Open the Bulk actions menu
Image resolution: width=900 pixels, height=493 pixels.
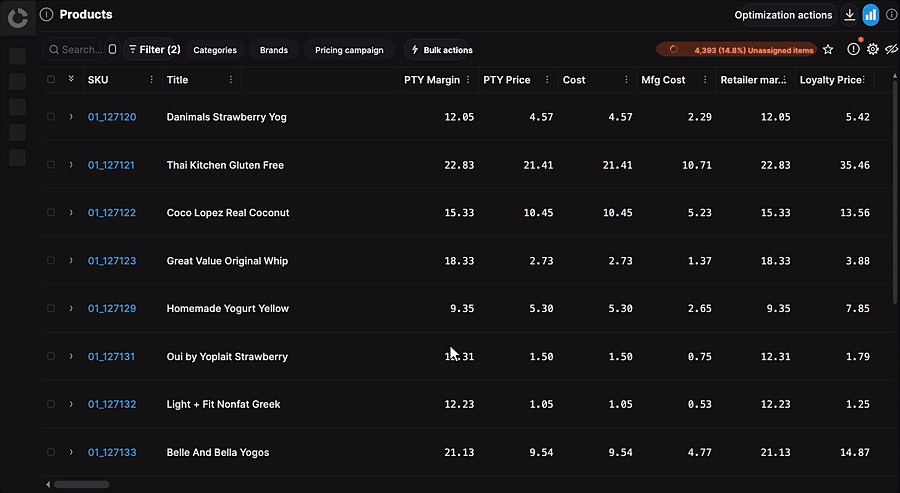point(441,50)
